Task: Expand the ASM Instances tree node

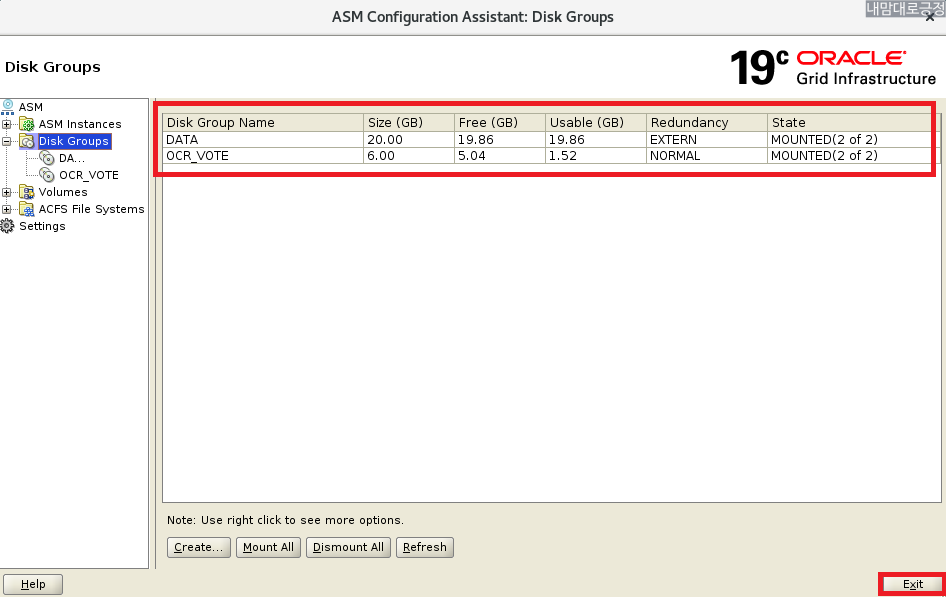Action: pos(7,124)
